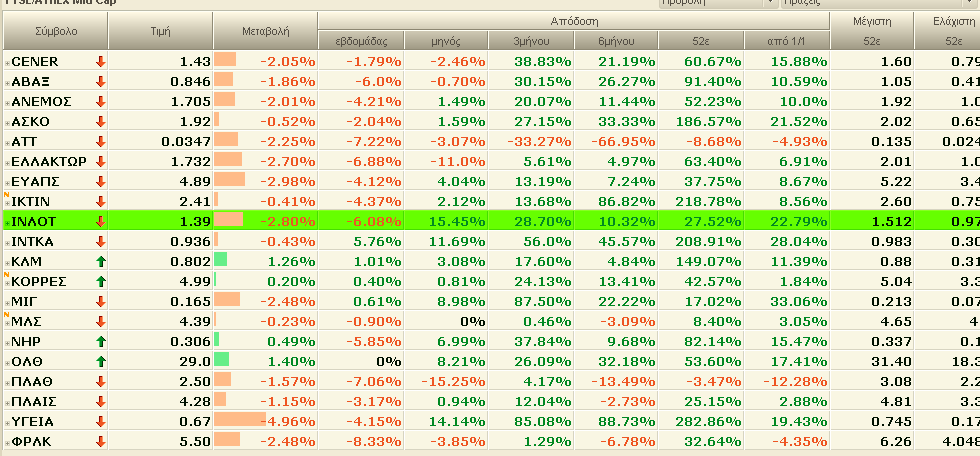Click the 1.512 yearly high for ΙΝΛΟΤ
Image resolution: width=980 pixels, height=456 pixels.
click(893, 221)
